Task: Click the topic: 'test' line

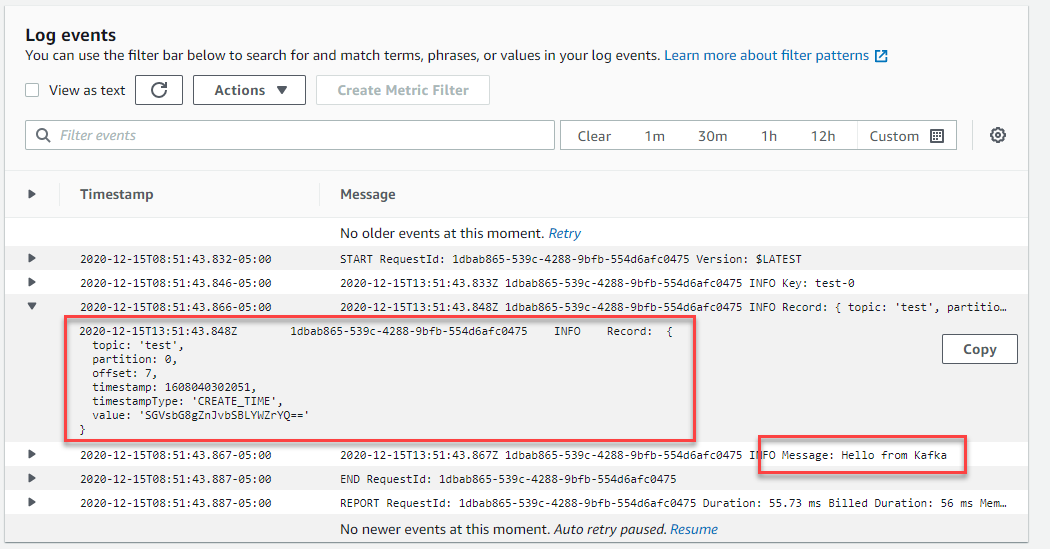Action: pyautogui.click(x=138, y=345)
